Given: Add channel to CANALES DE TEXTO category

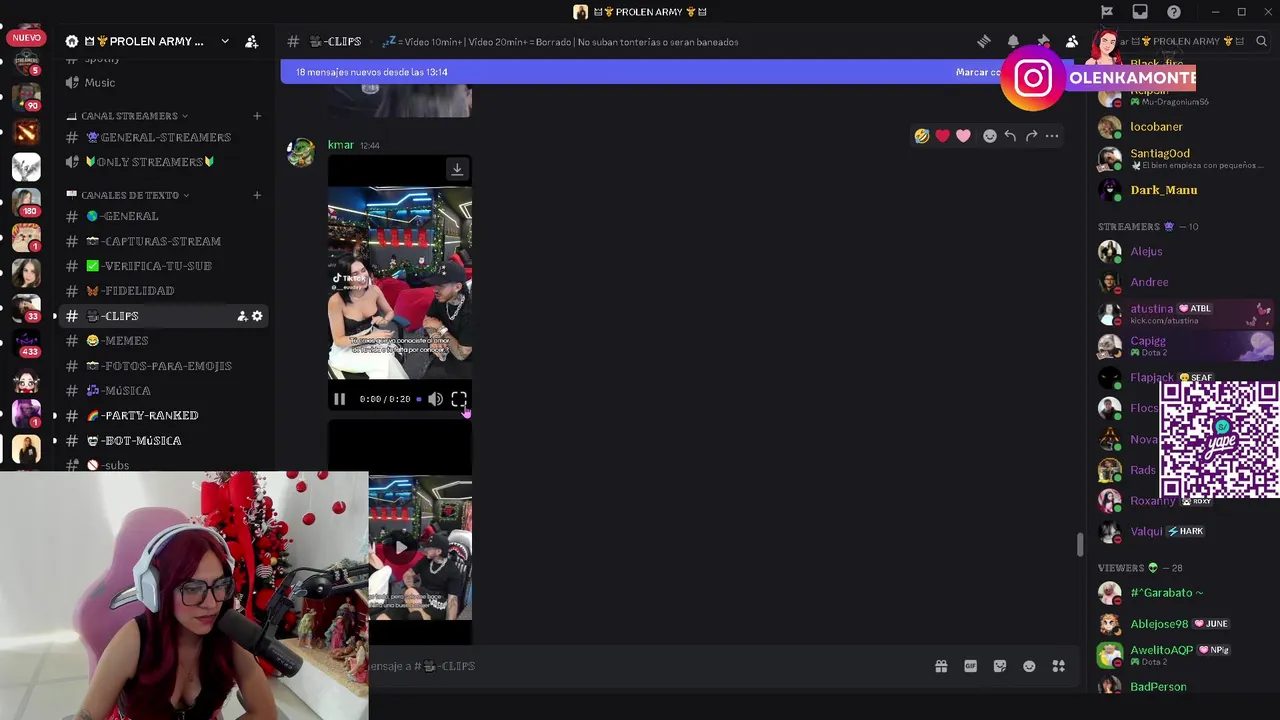Looking at the screenshot, I should tap(257, 195).
